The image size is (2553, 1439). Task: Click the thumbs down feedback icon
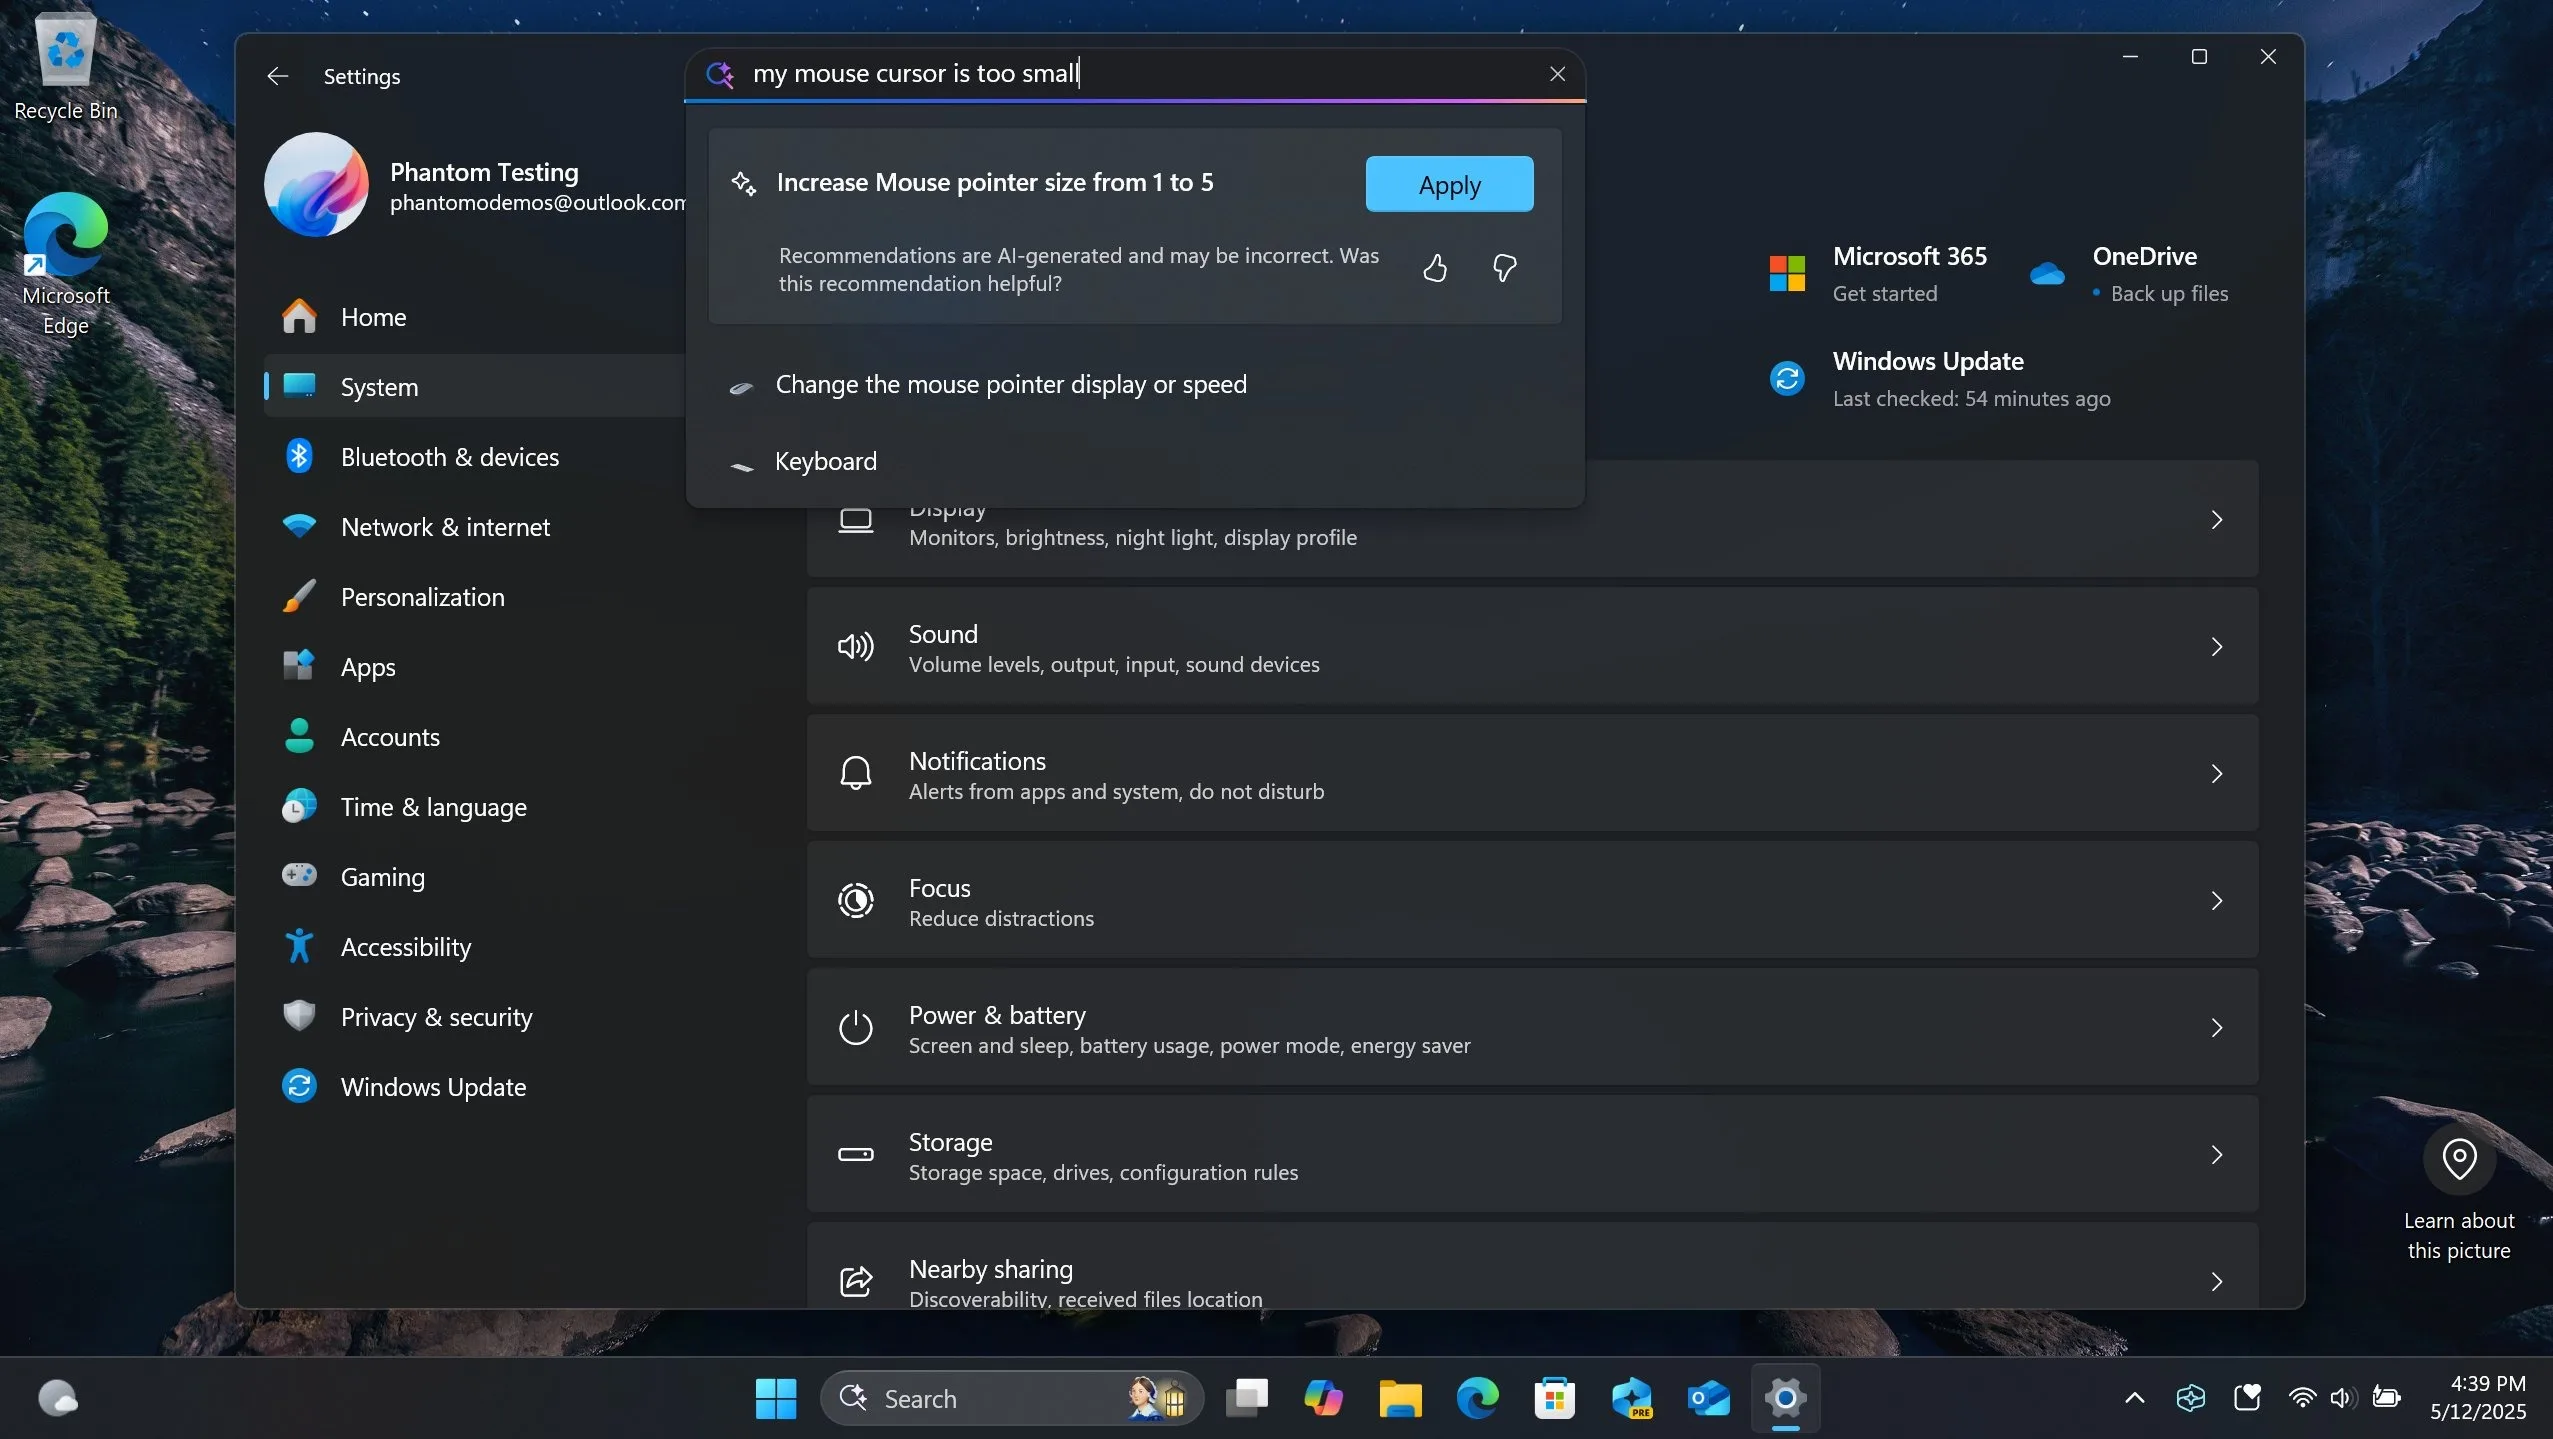coord(1504,268)
